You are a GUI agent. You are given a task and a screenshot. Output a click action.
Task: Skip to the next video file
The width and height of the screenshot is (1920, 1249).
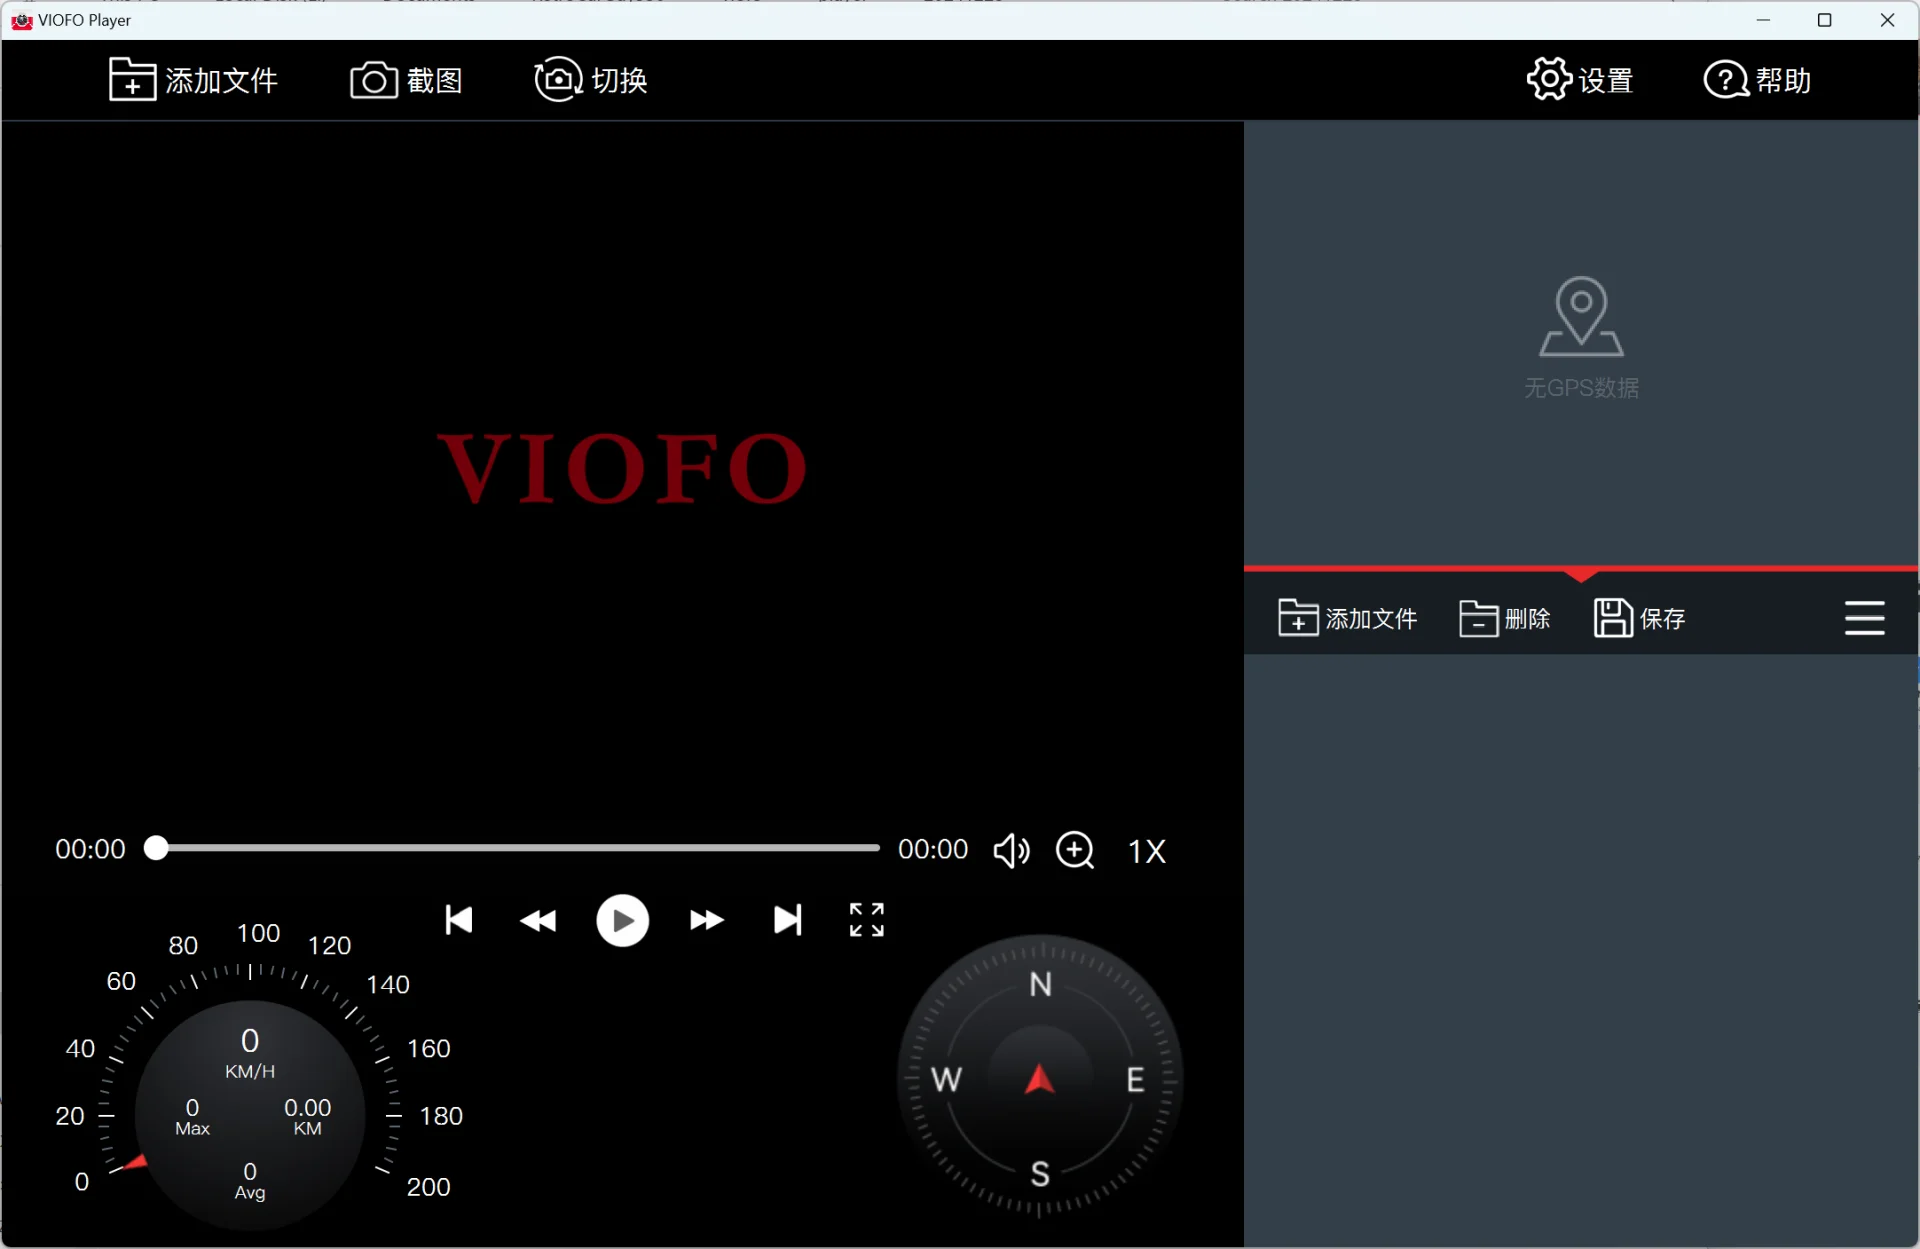point(788,920)
